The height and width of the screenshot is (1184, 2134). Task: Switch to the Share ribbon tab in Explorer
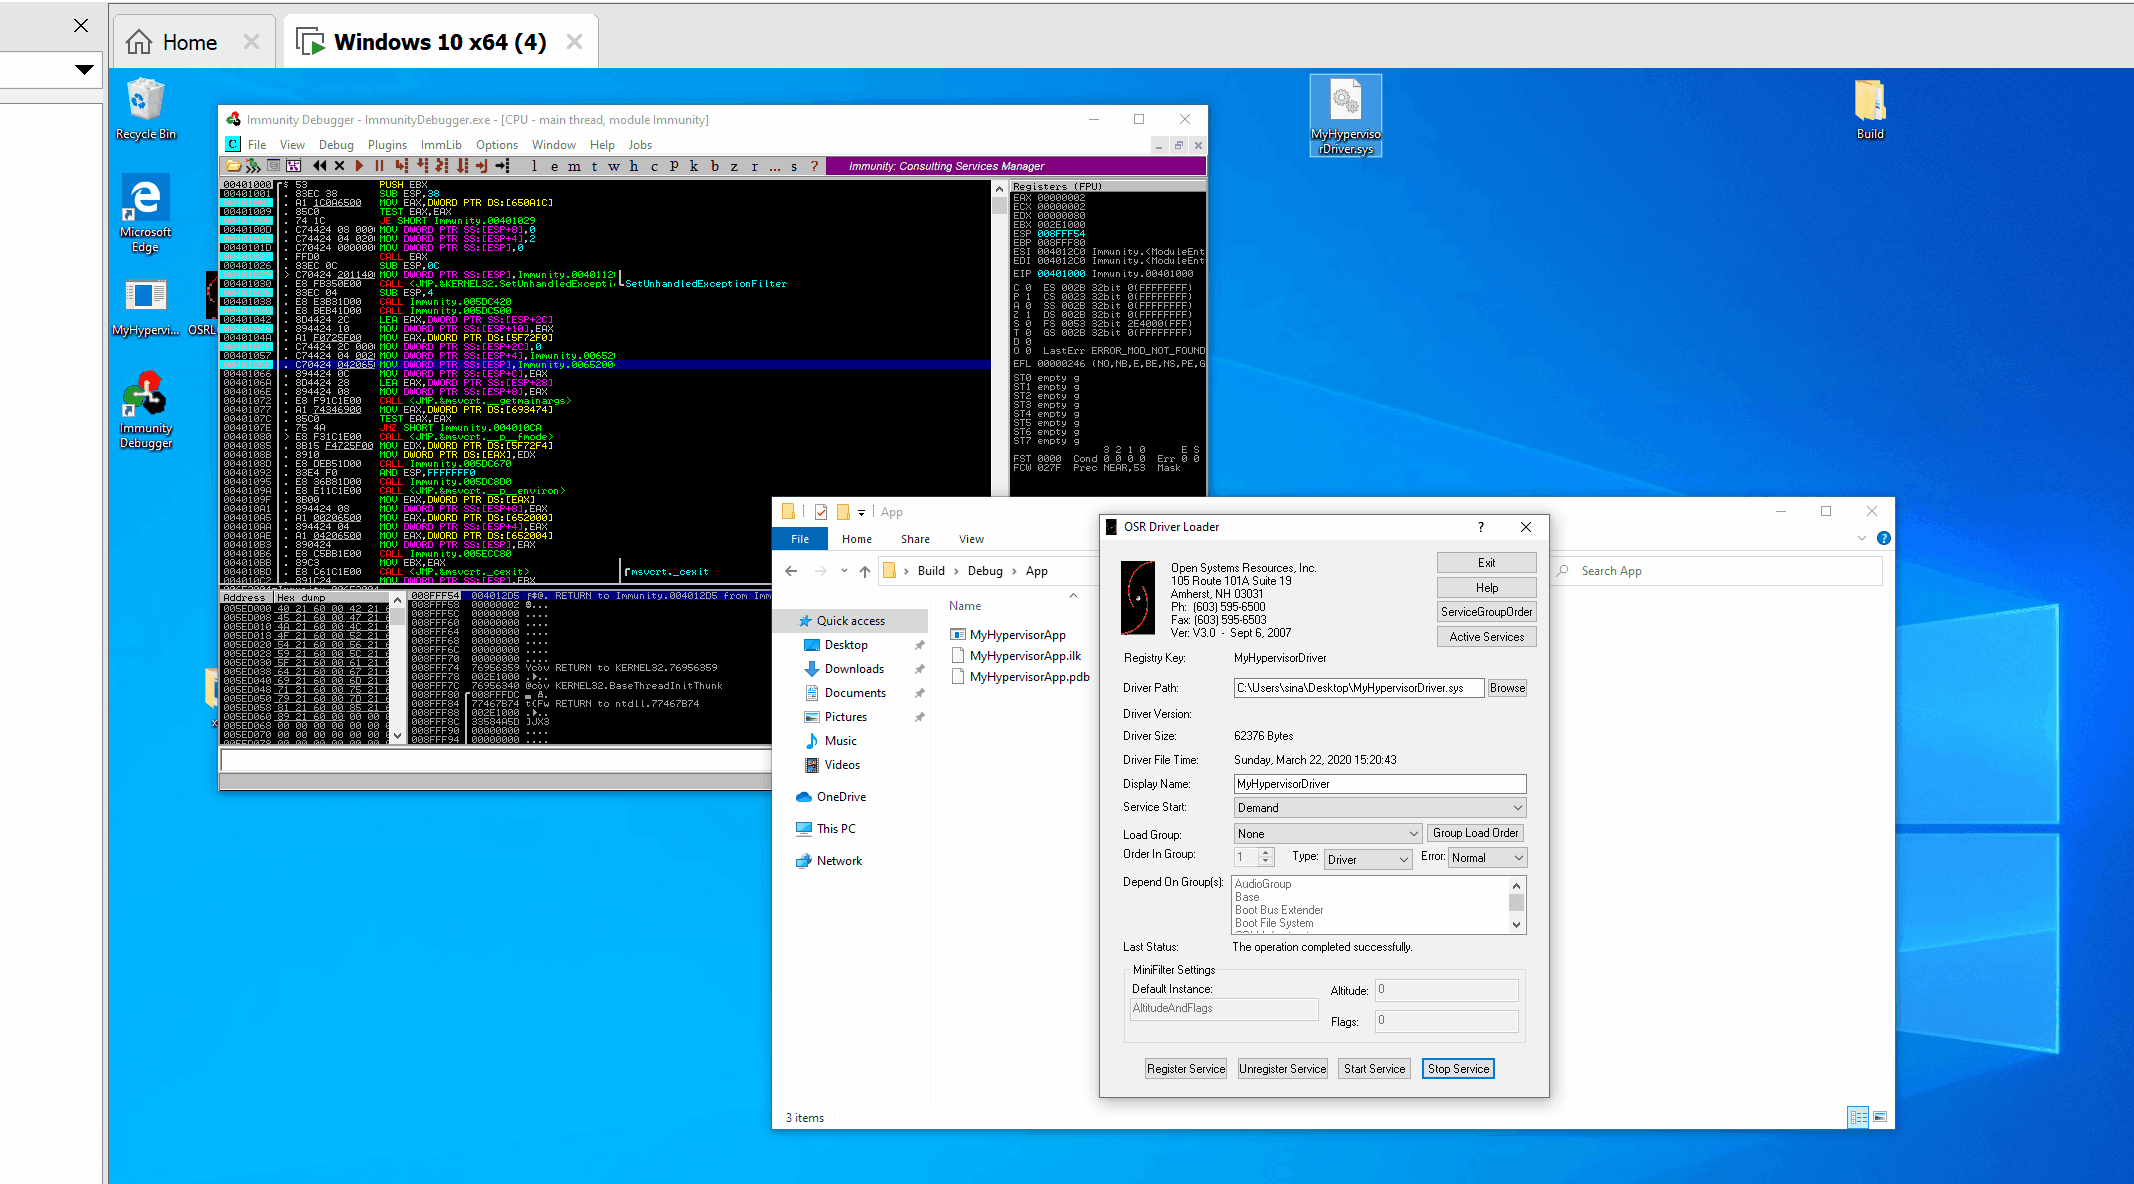tap(915, 539)
